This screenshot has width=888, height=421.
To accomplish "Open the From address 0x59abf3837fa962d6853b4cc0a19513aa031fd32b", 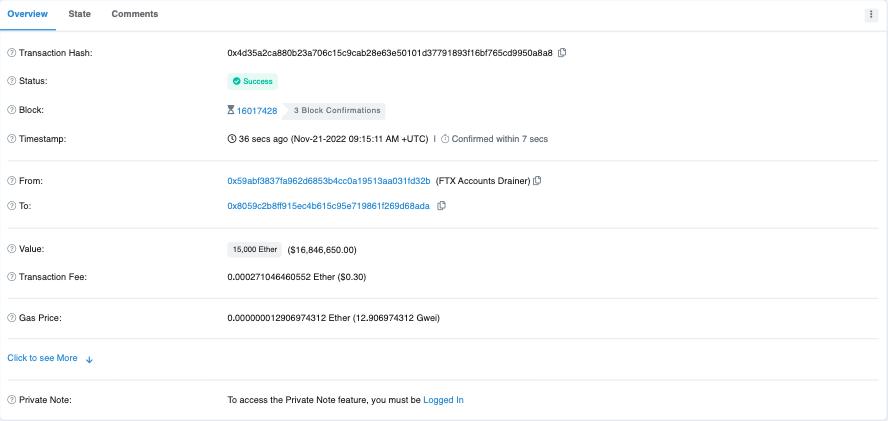I will (x=329, y=181).
